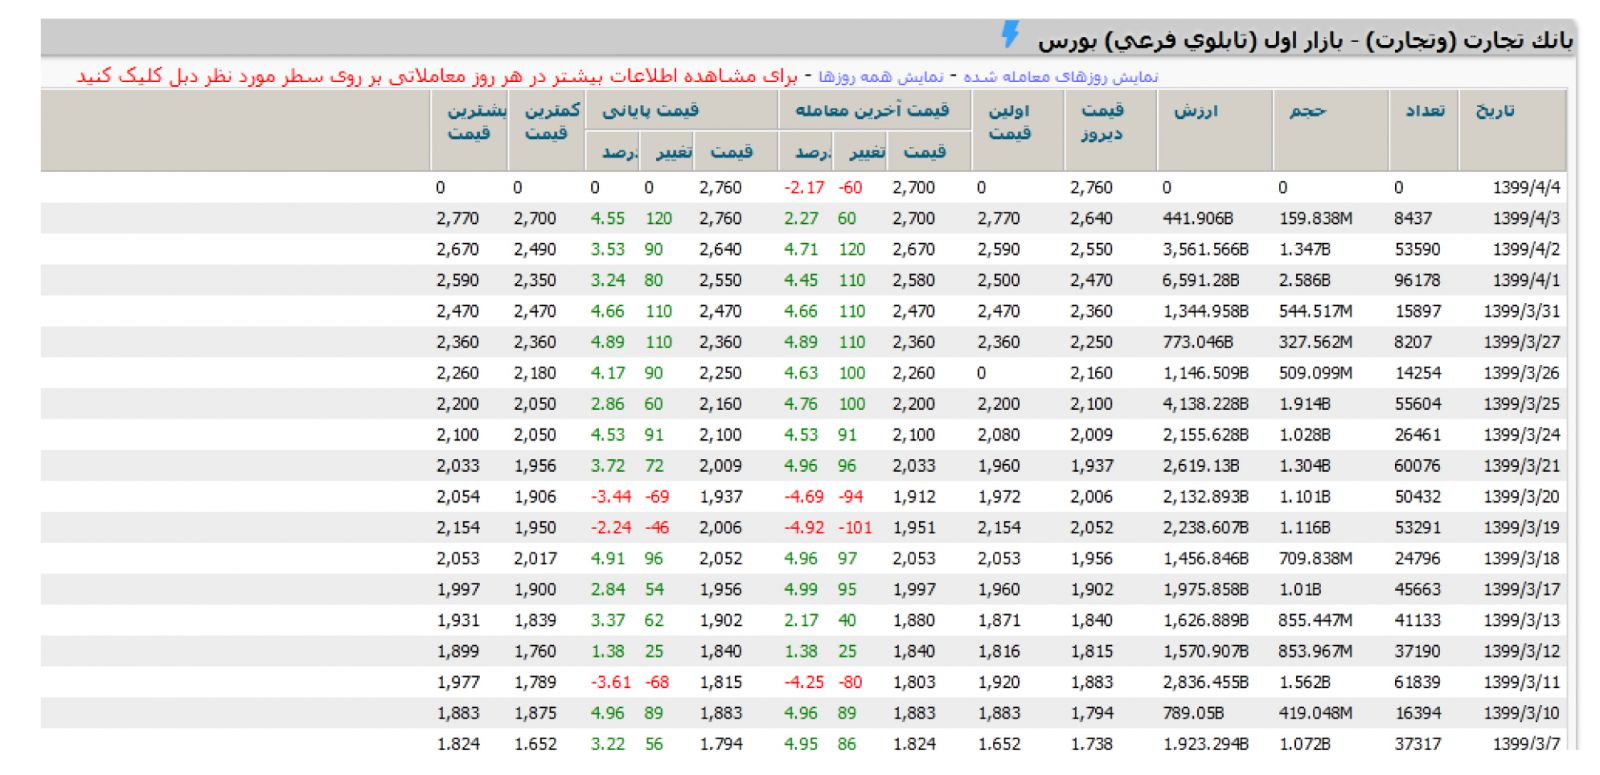Click the red -2.17 percent cell
Screen dimensions: 1600x775
pos(804,187)
